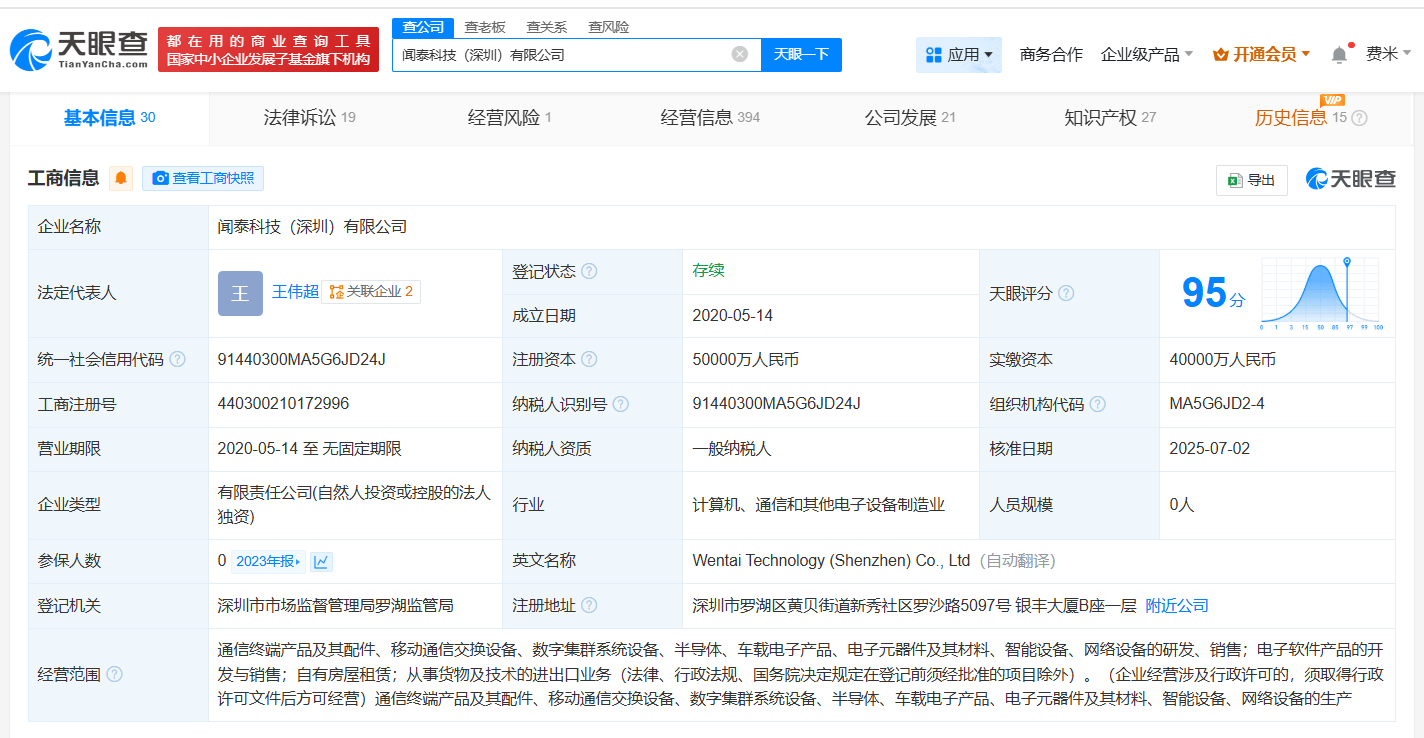Click the orange alert bell beside 工商信息
Image resolution: width=1424 pixels, height=738 pixels.
pyautogui.click(x=121, y=178)
